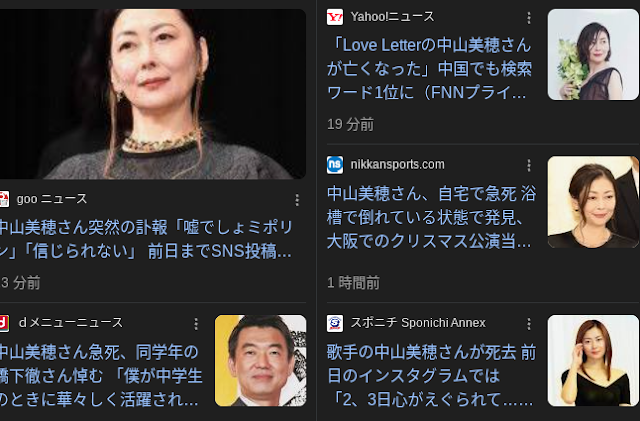
Task: Open the '中山美穂さん急死、同学年の' headline
Action: tap(101, 376)
